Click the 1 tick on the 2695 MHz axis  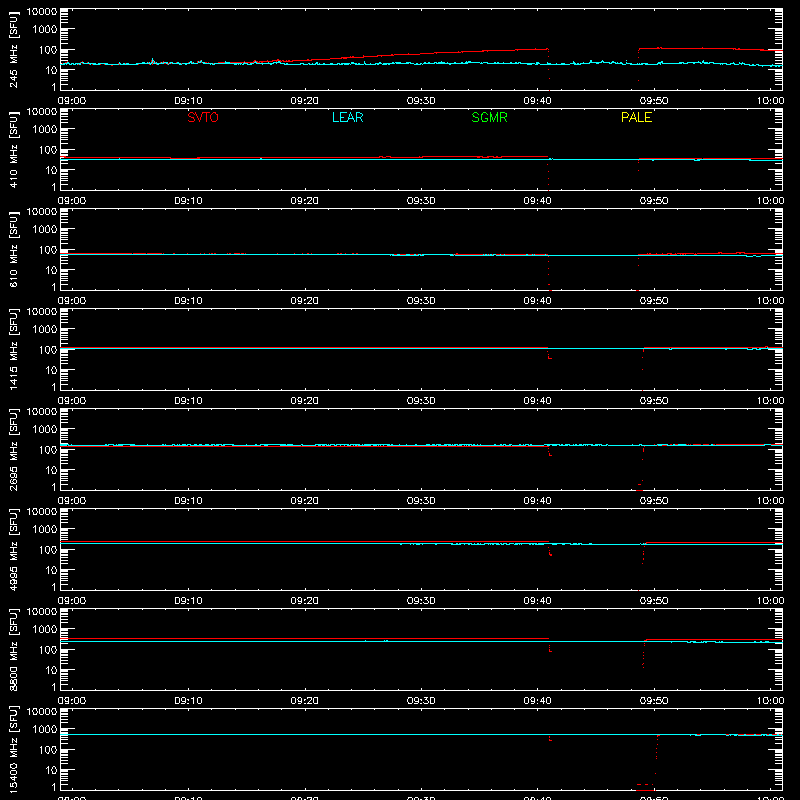(x=54, y=487)
